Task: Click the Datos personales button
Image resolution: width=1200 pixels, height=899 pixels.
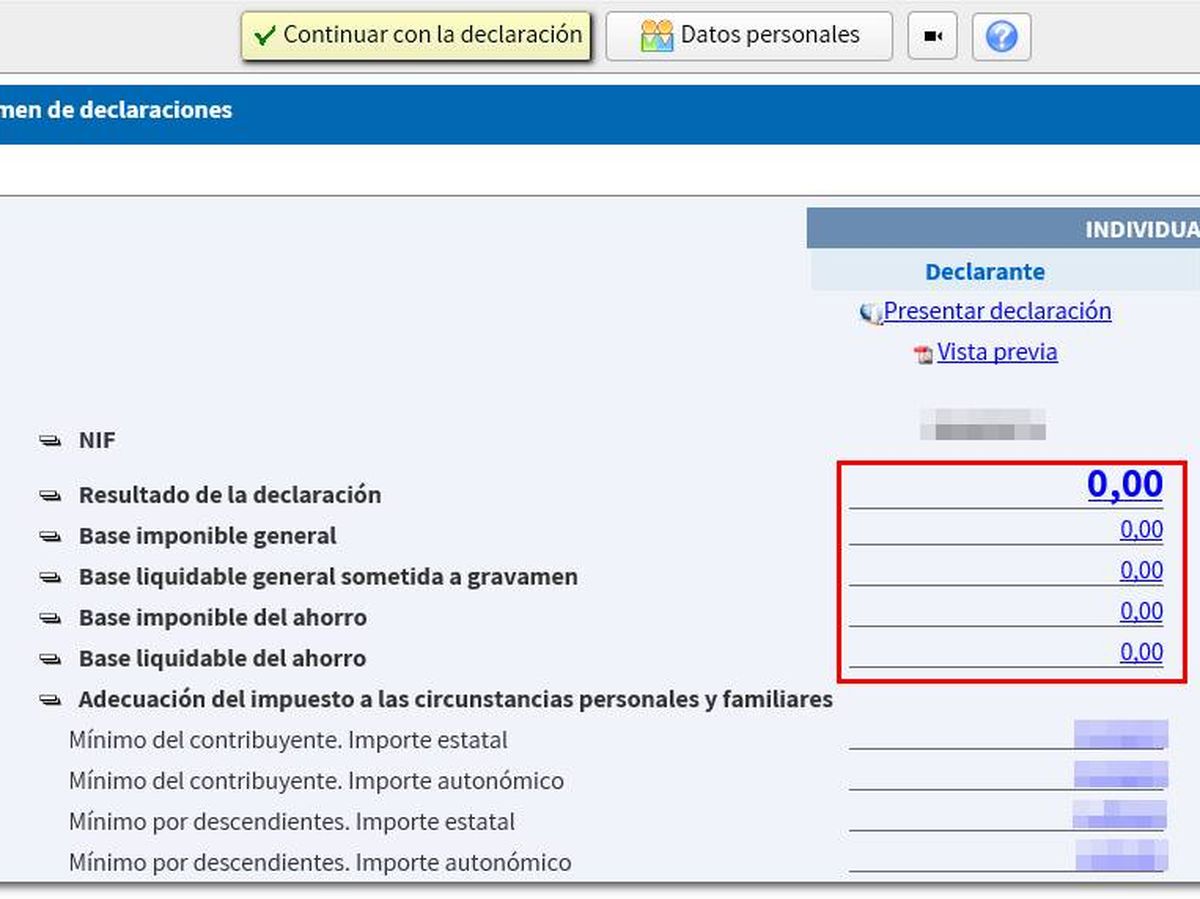Action: (x=749, y=36)
